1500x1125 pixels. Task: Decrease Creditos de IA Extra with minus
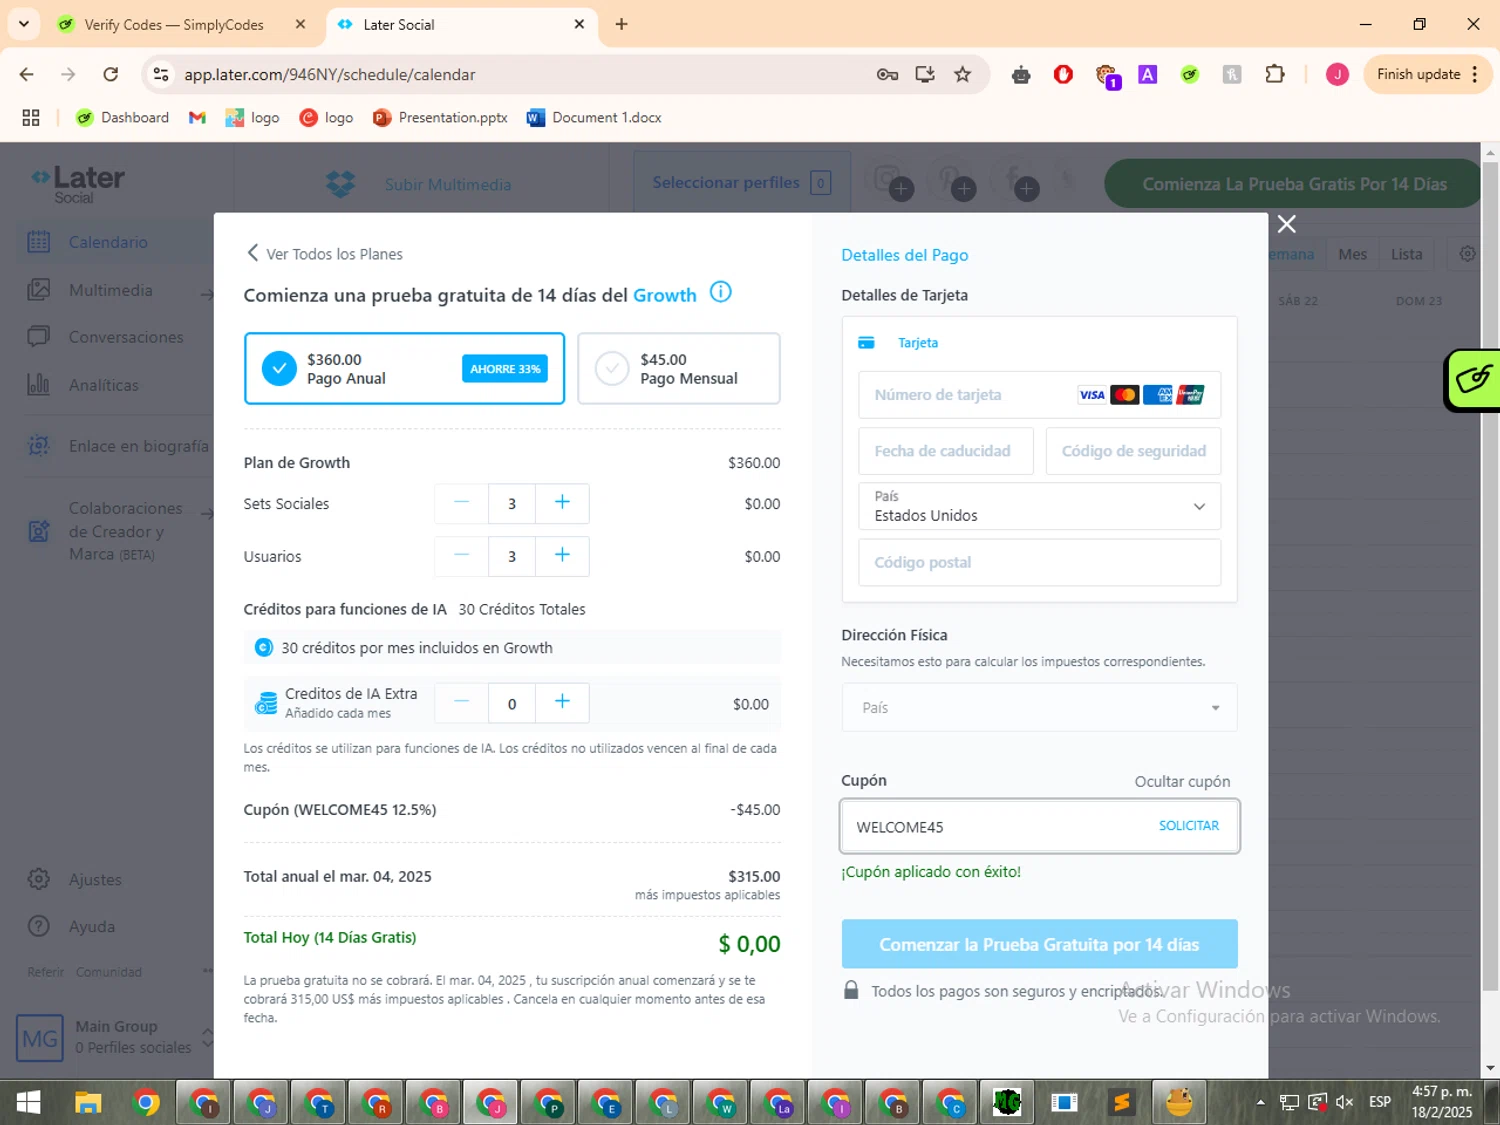click(461, 703)
